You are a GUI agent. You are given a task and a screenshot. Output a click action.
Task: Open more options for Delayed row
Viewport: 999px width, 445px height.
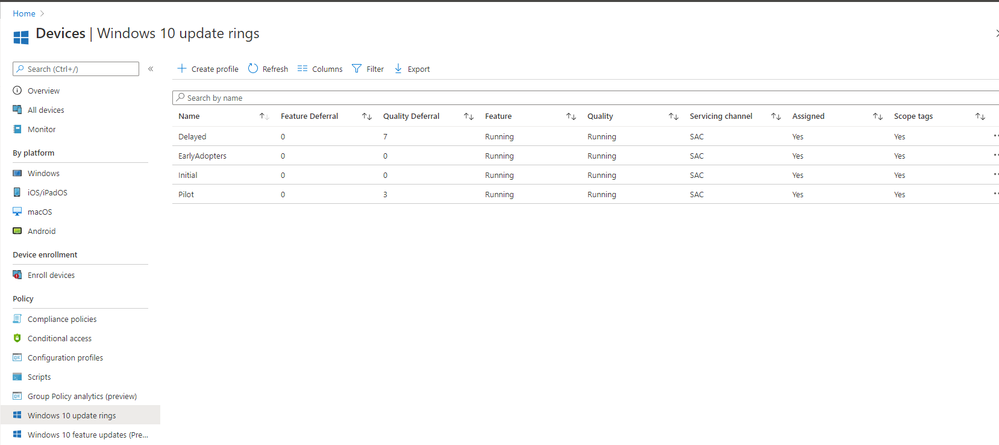[995, 136]
